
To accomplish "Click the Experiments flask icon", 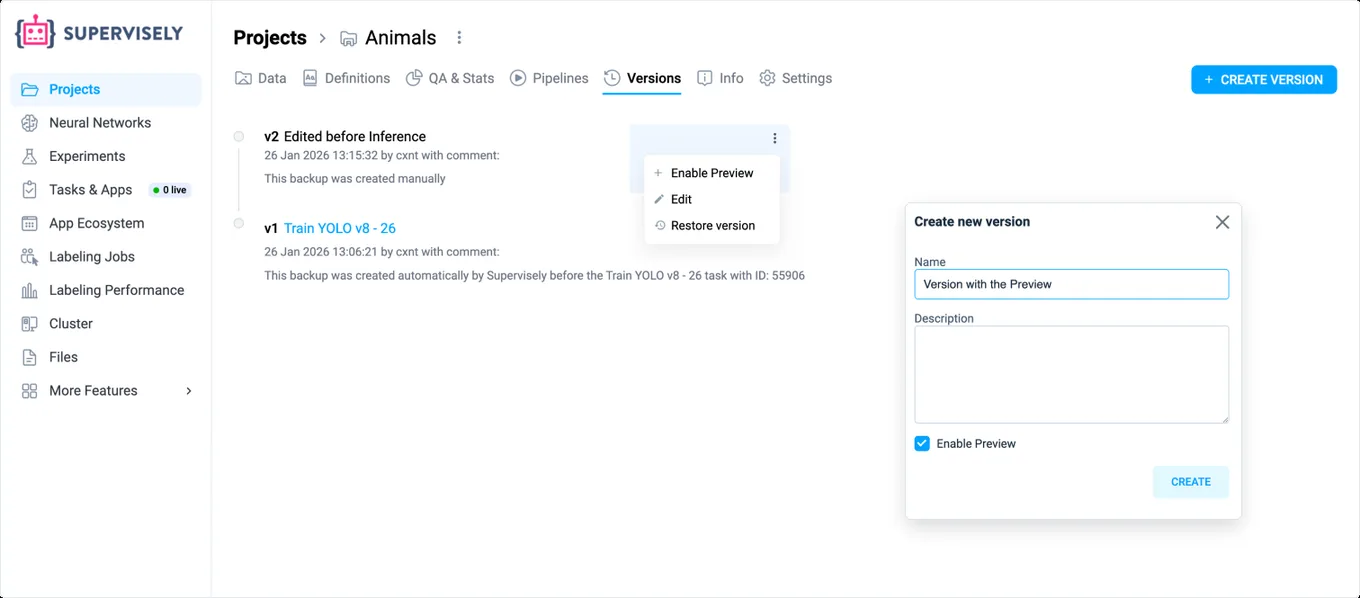I will (30, 156).
